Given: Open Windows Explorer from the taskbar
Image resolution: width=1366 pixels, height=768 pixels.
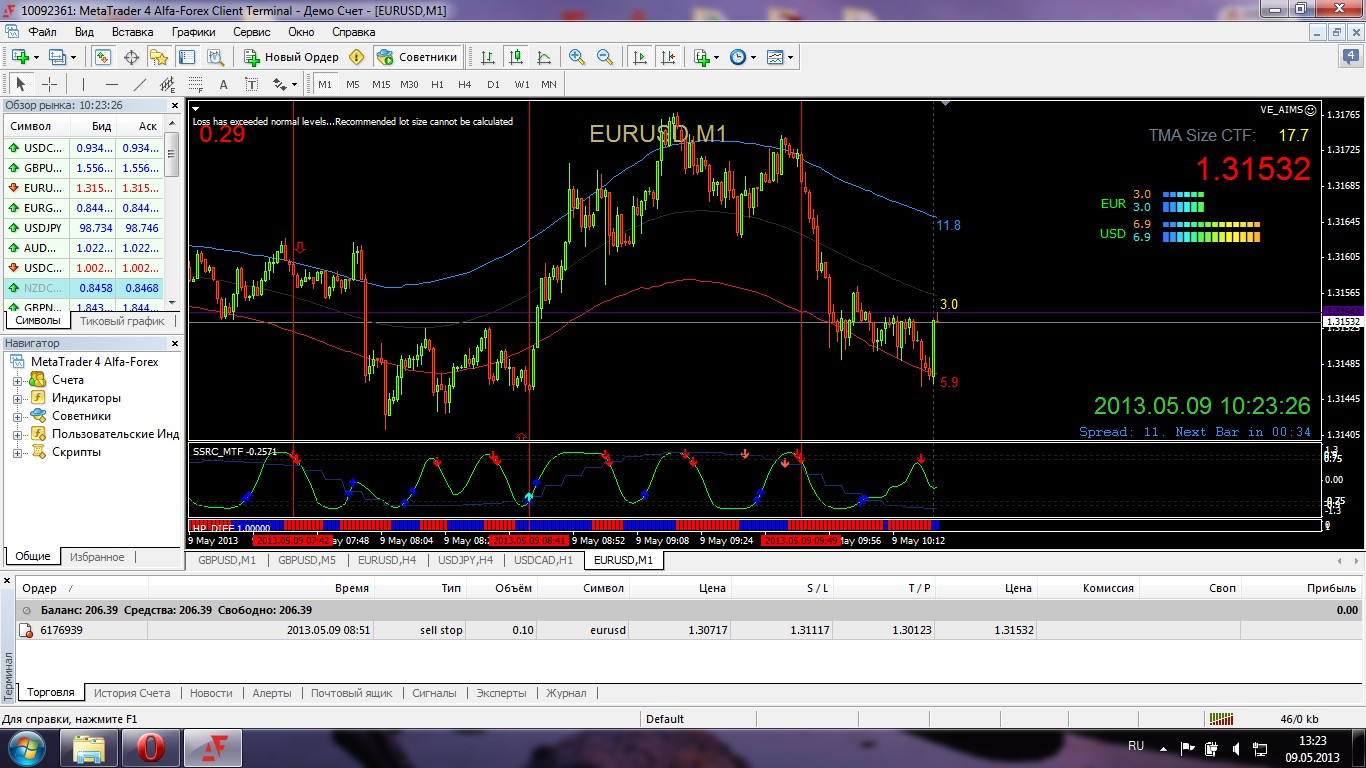Looking at the screenshot, I should (x=89, y=748).
